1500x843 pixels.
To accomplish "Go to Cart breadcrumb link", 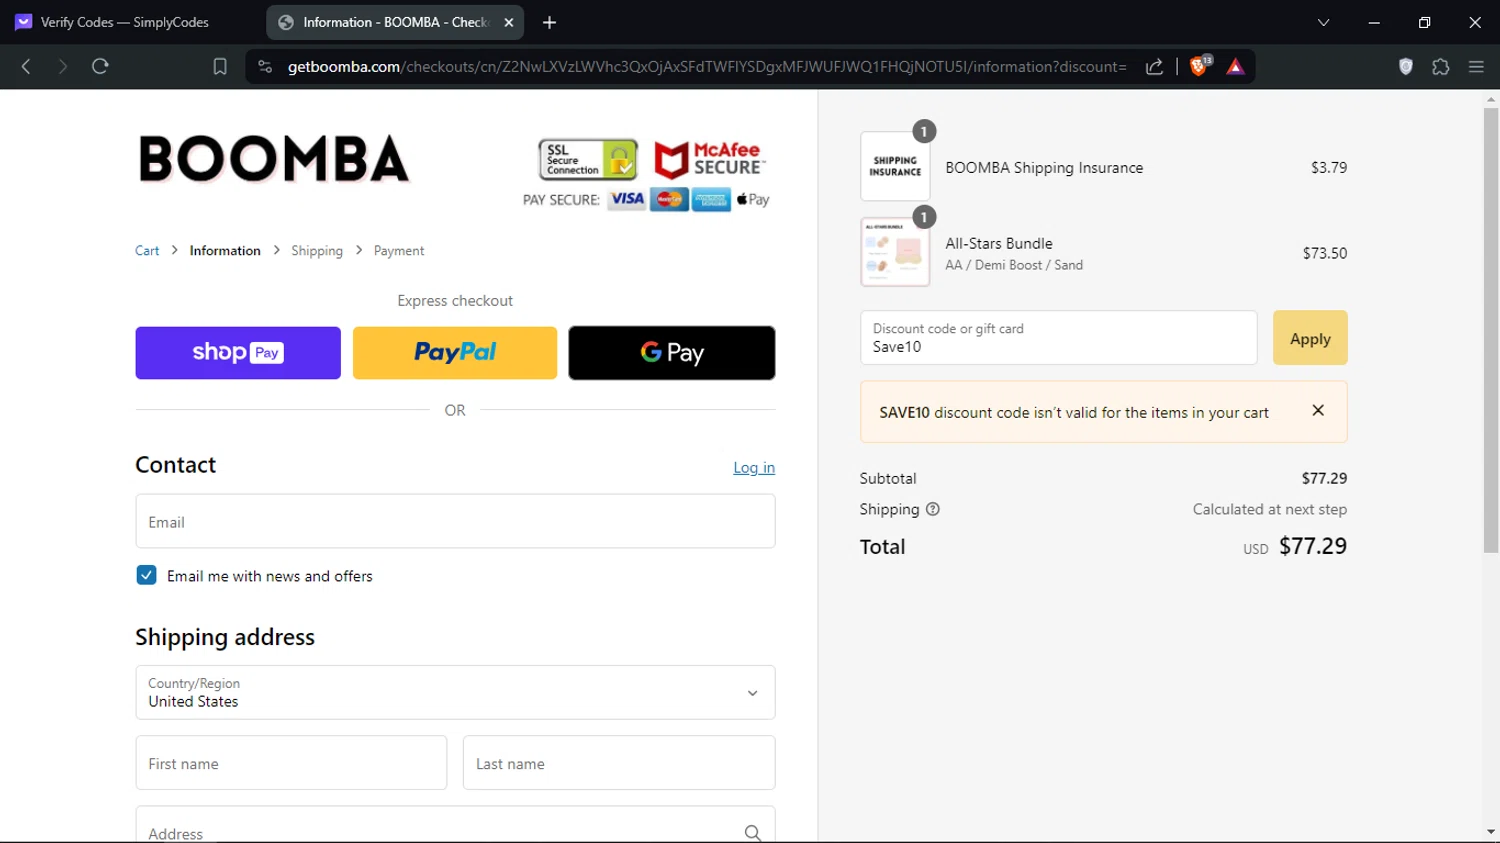I will tap(147, 251).
